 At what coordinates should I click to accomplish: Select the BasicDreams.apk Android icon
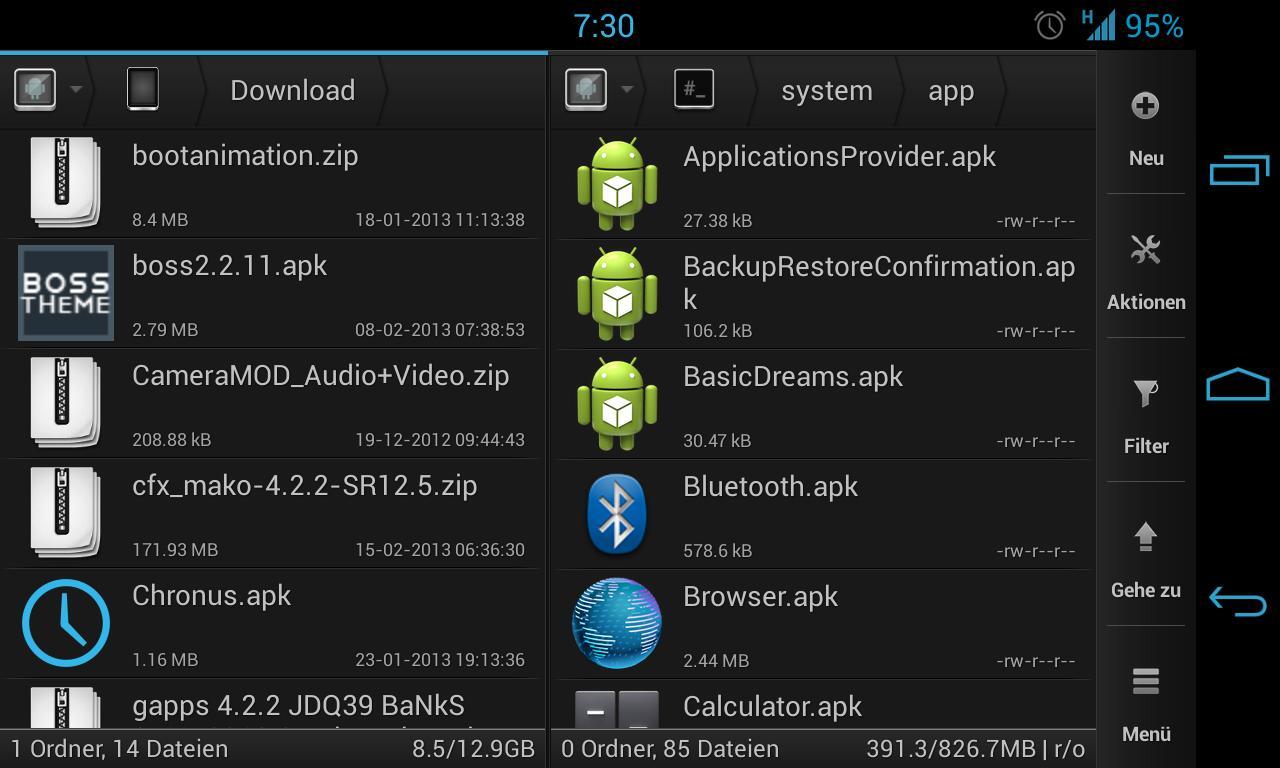point(617,404)
